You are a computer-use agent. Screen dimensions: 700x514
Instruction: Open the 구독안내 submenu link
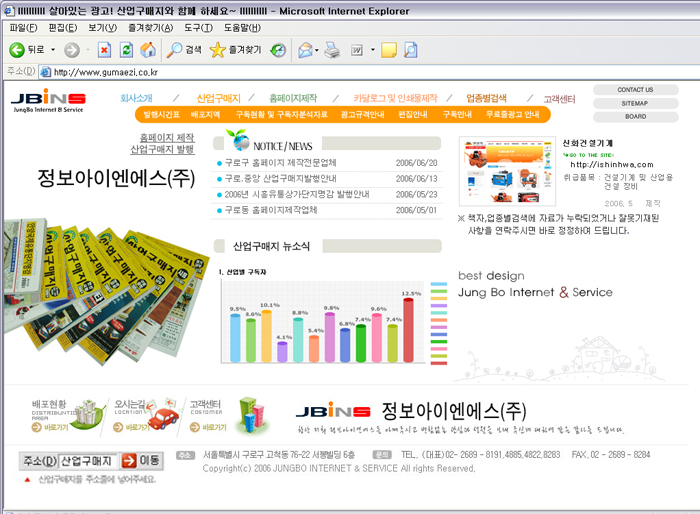(x=457, y=114)
